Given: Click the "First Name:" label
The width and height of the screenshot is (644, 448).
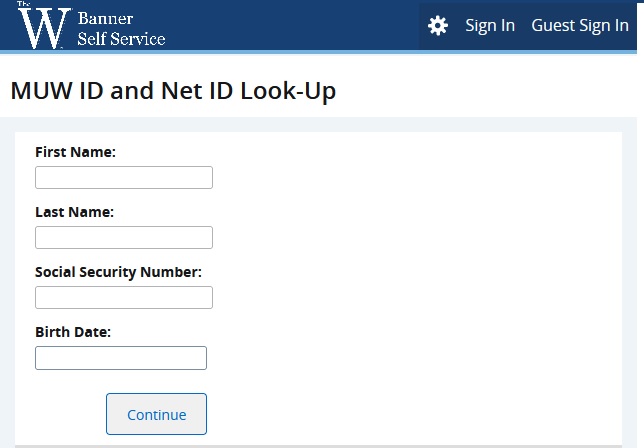Looking at the screenshot, I should point(75,152).
